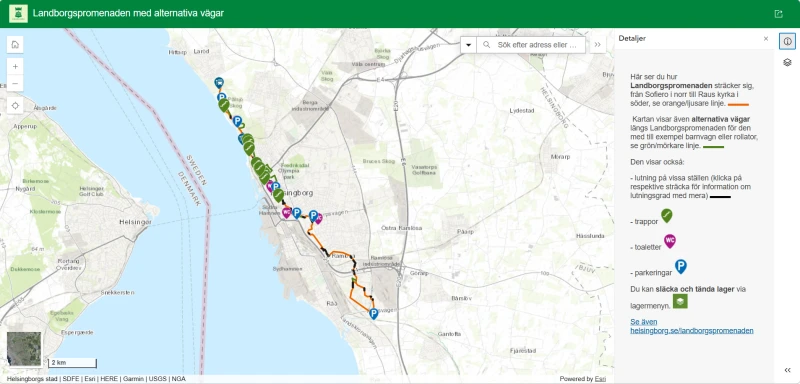Screen dimensions: 800x384
Task: Select the parking marker just below the bus marker
Action: click(221, 97)
